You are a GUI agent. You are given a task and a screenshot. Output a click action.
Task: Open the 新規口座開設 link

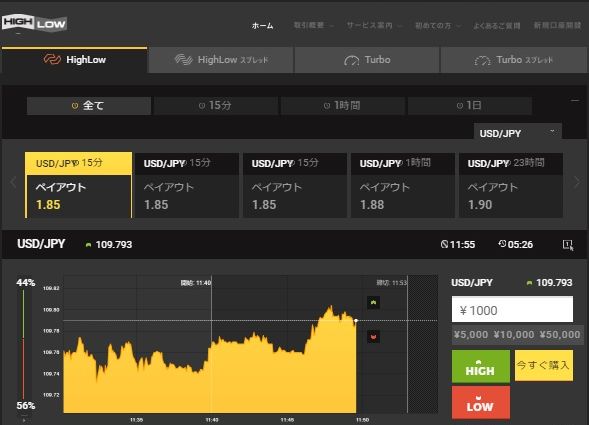tap(557, 26)
